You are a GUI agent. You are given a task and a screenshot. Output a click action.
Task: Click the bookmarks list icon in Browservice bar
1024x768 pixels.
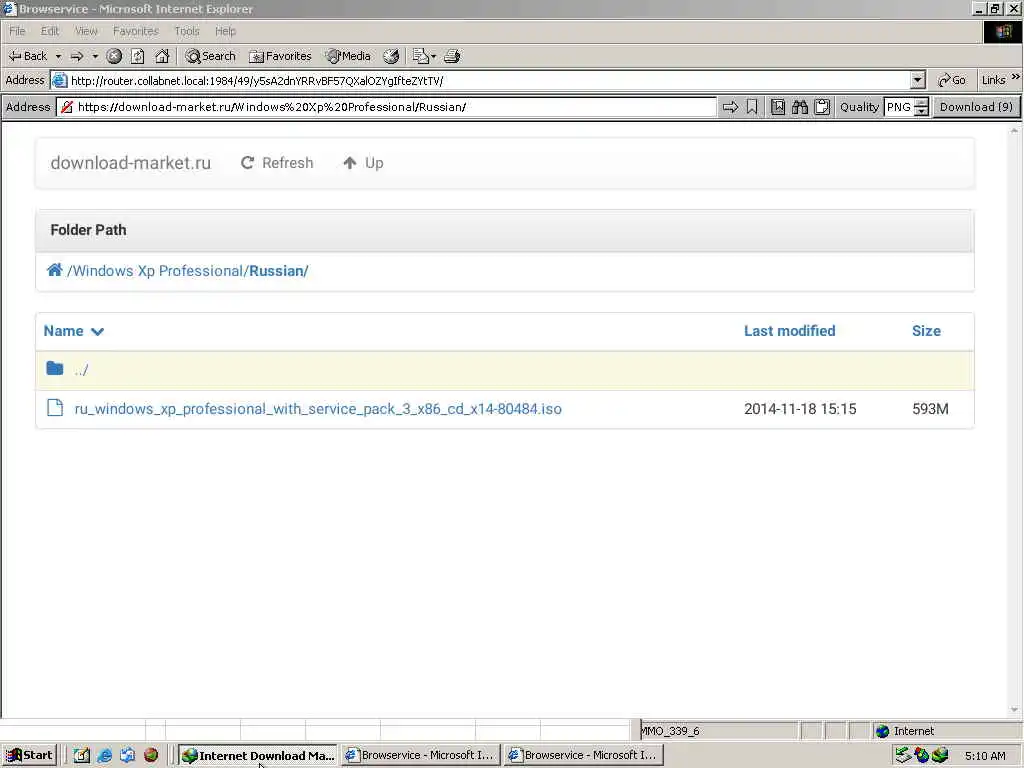(778, 107)
